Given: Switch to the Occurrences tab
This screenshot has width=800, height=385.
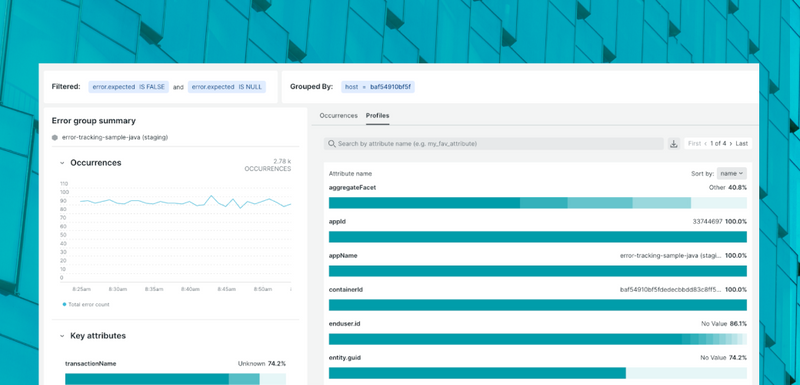Looking at the screenshot, I should (x=338, y=116).
